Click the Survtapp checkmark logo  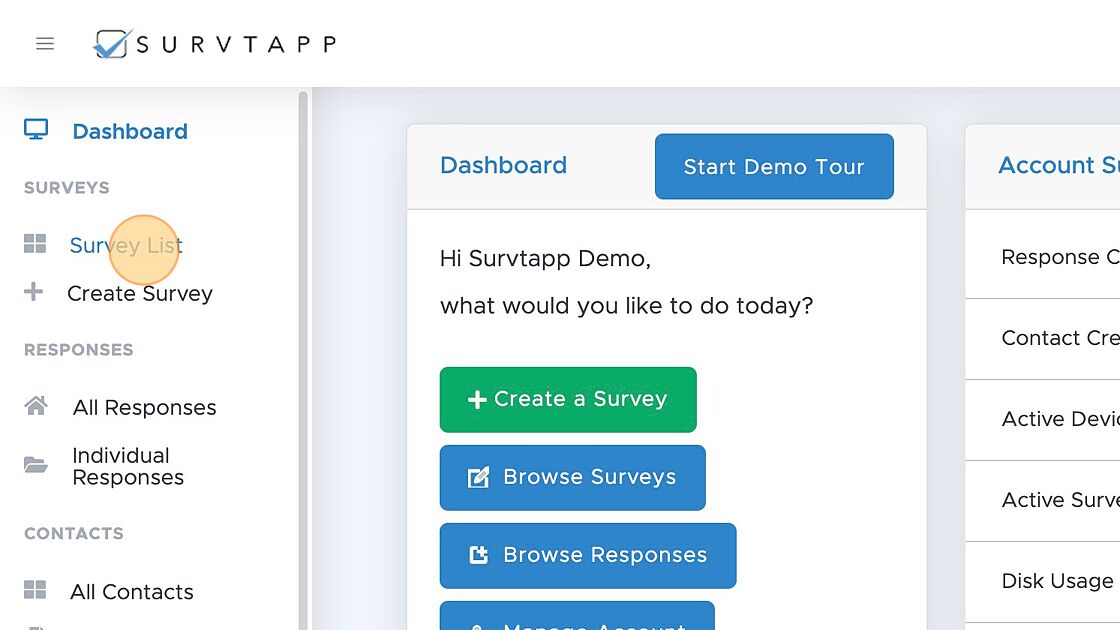click(113, 44)
